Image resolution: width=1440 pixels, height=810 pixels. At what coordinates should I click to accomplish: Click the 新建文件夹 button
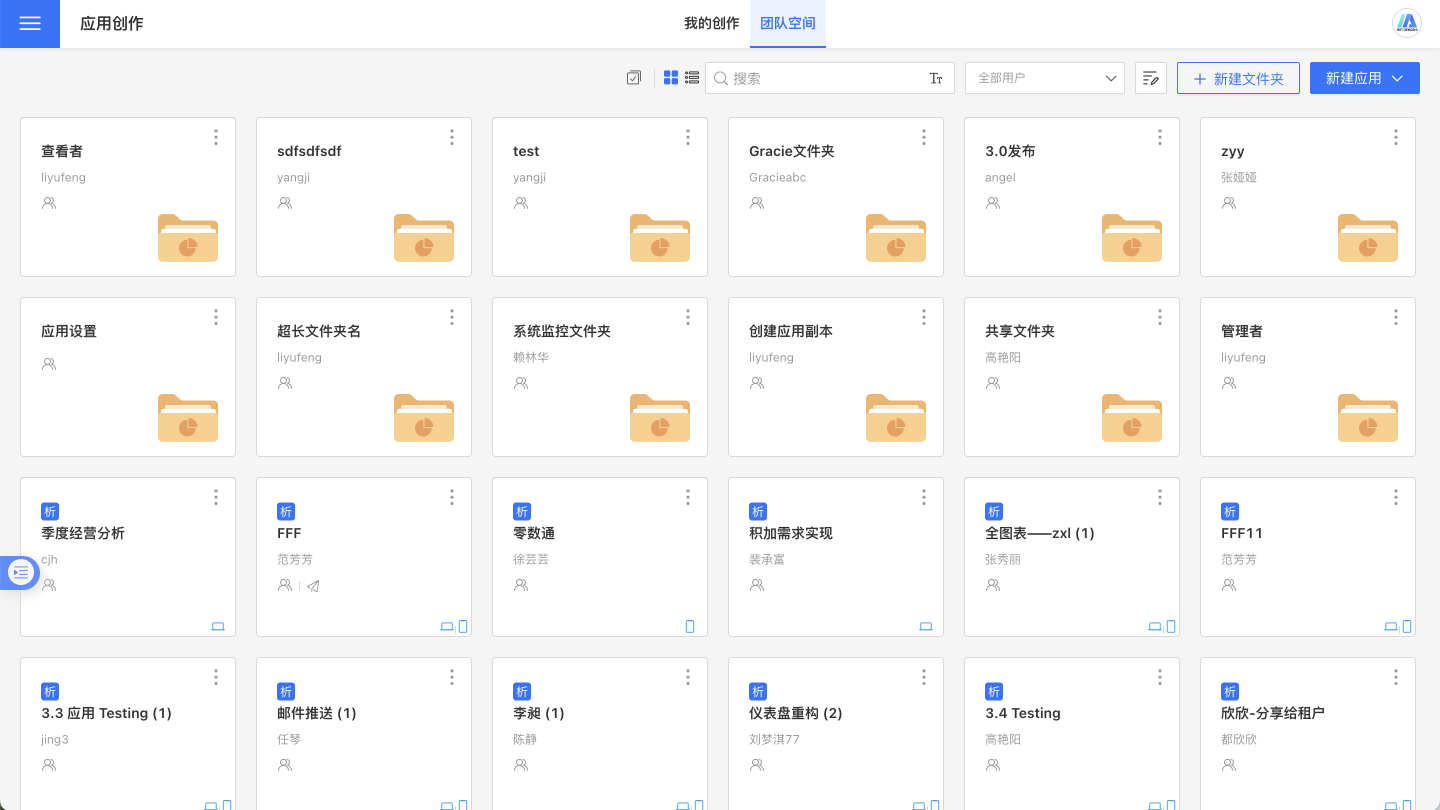click(x=1238, y=78)
